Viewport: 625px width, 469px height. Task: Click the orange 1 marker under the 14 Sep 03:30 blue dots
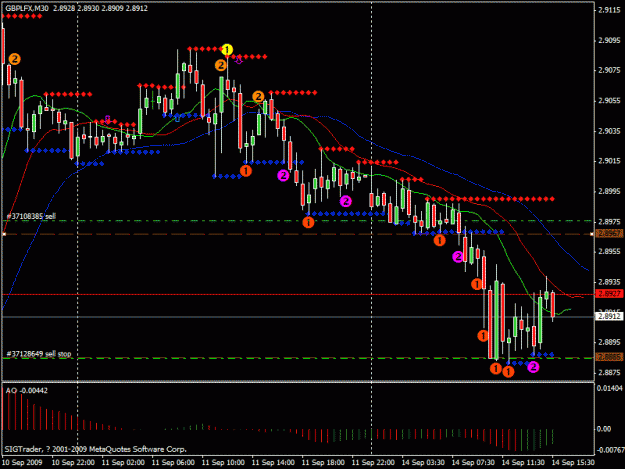(x=439, y=240)
